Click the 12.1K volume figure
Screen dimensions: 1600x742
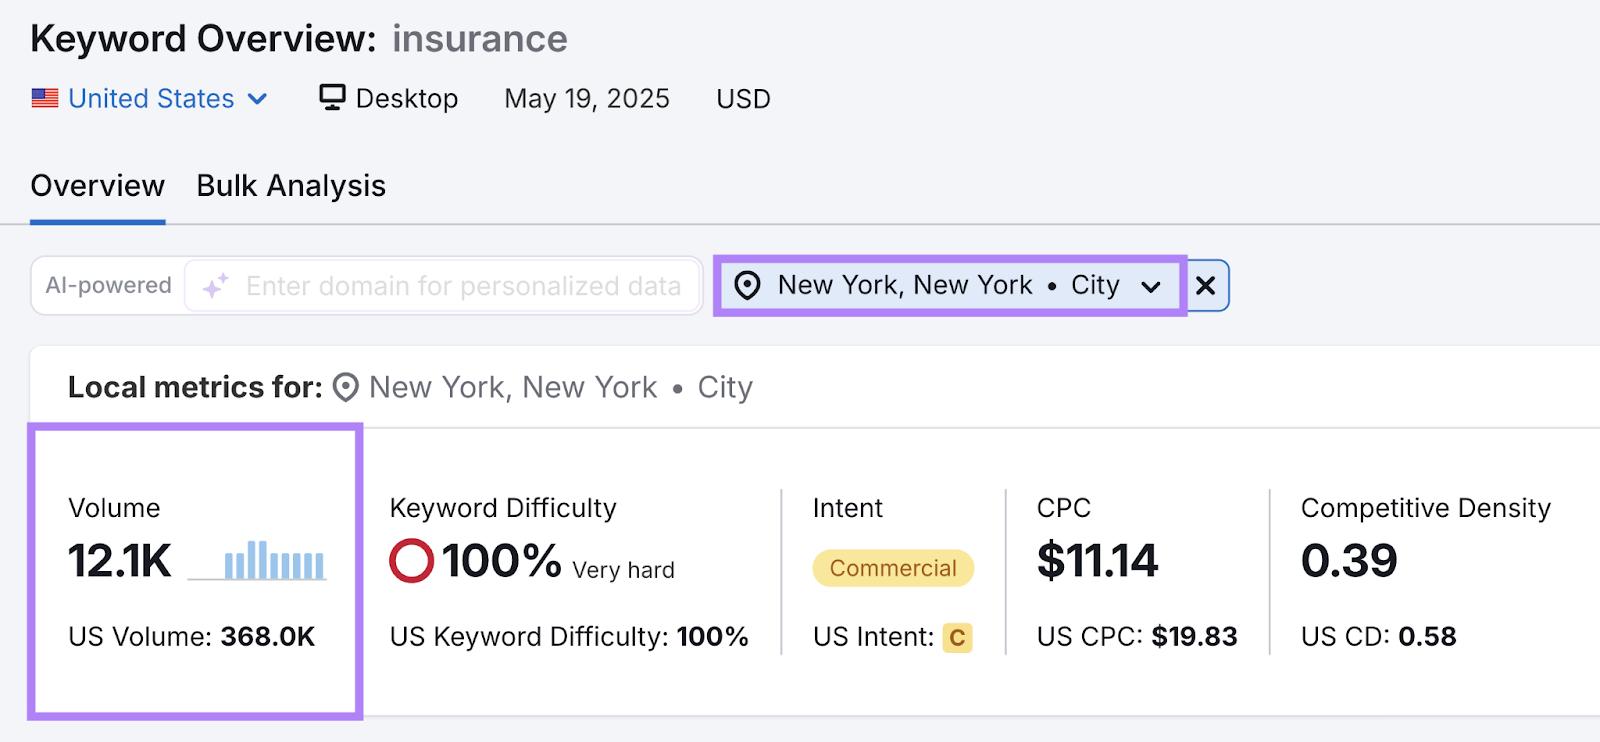click(x=119, y=560)
